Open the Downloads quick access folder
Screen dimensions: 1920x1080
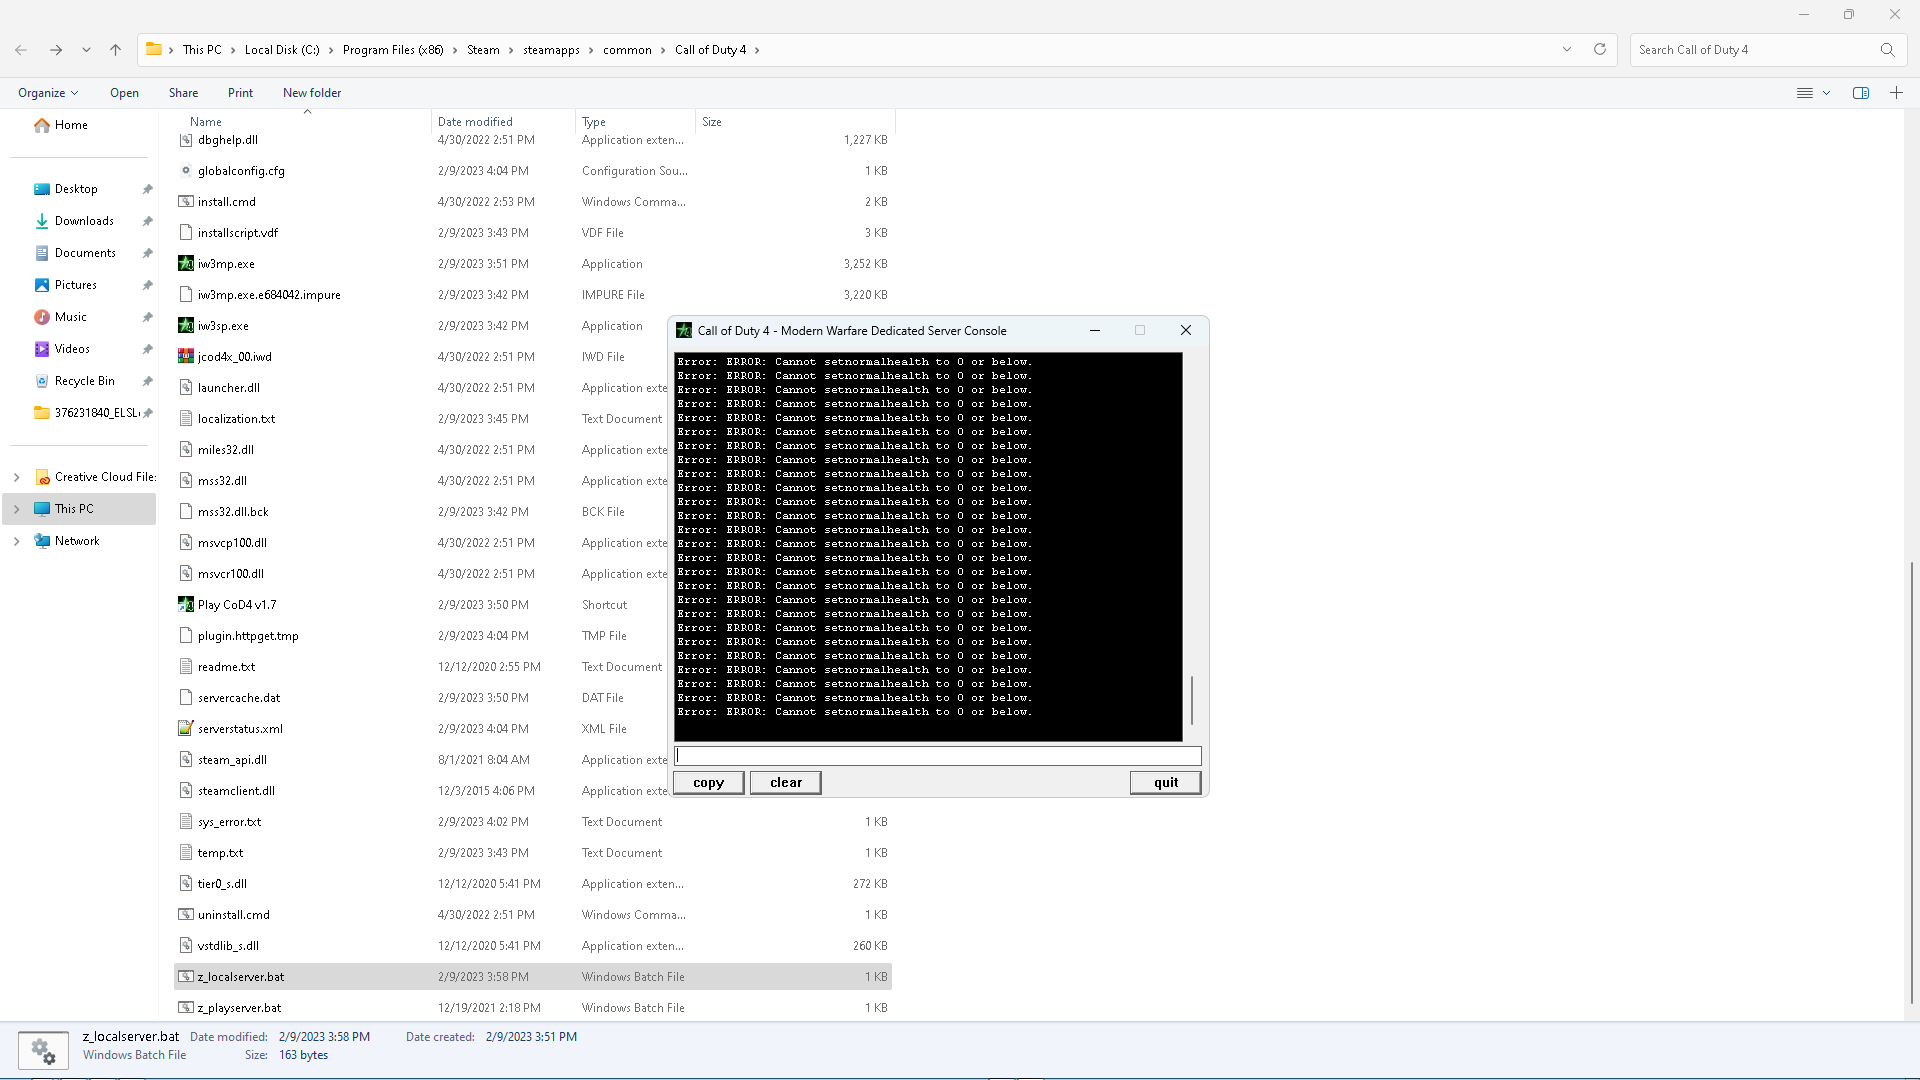coord(84,221)
